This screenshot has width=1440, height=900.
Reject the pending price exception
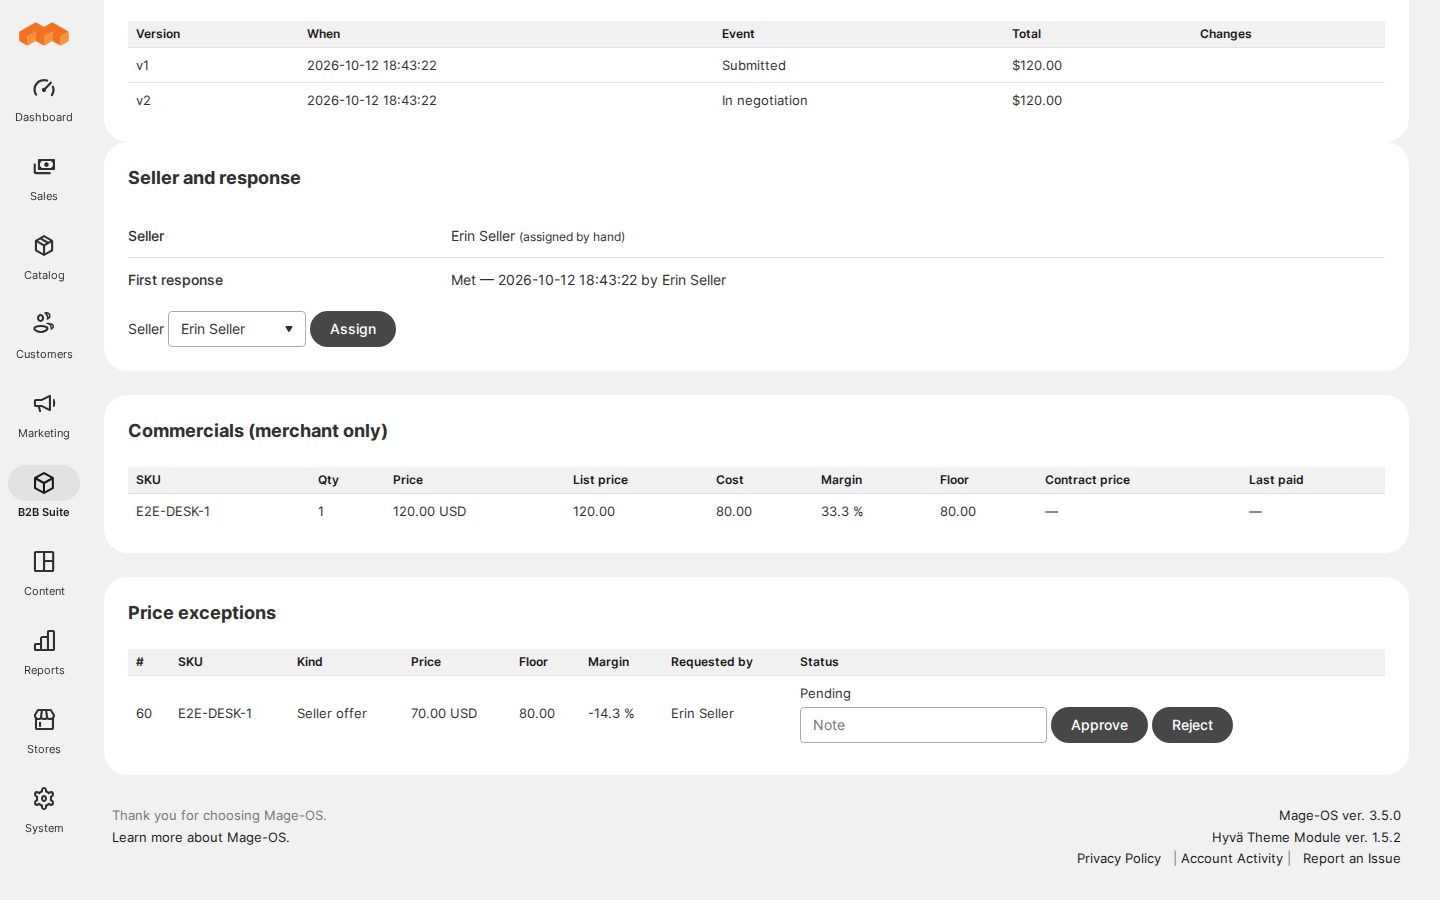1192,725
